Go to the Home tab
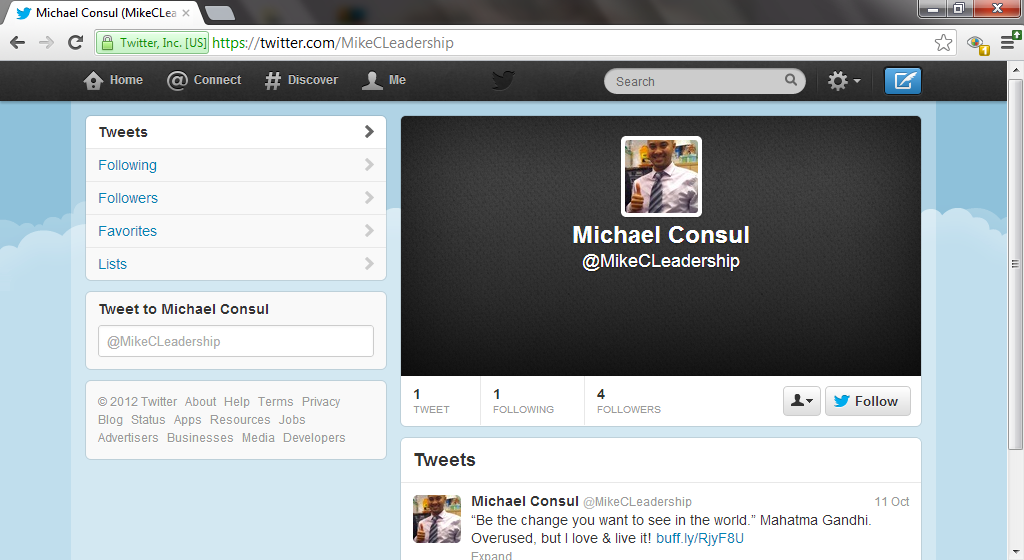Viewport: 1024px width, 560px height. coord(113,80)
